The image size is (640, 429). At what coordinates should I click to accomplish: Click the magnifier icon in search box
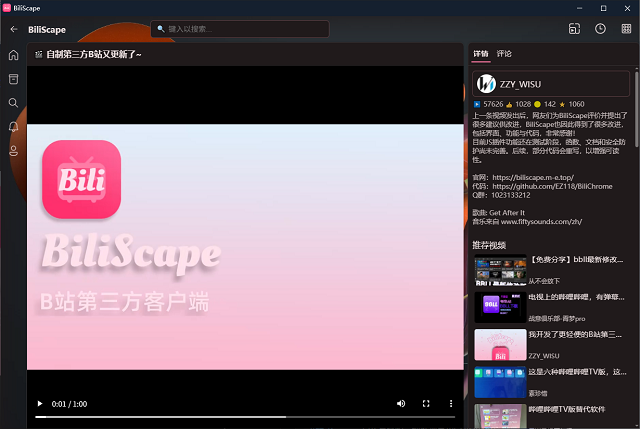(x=161, y=29)
